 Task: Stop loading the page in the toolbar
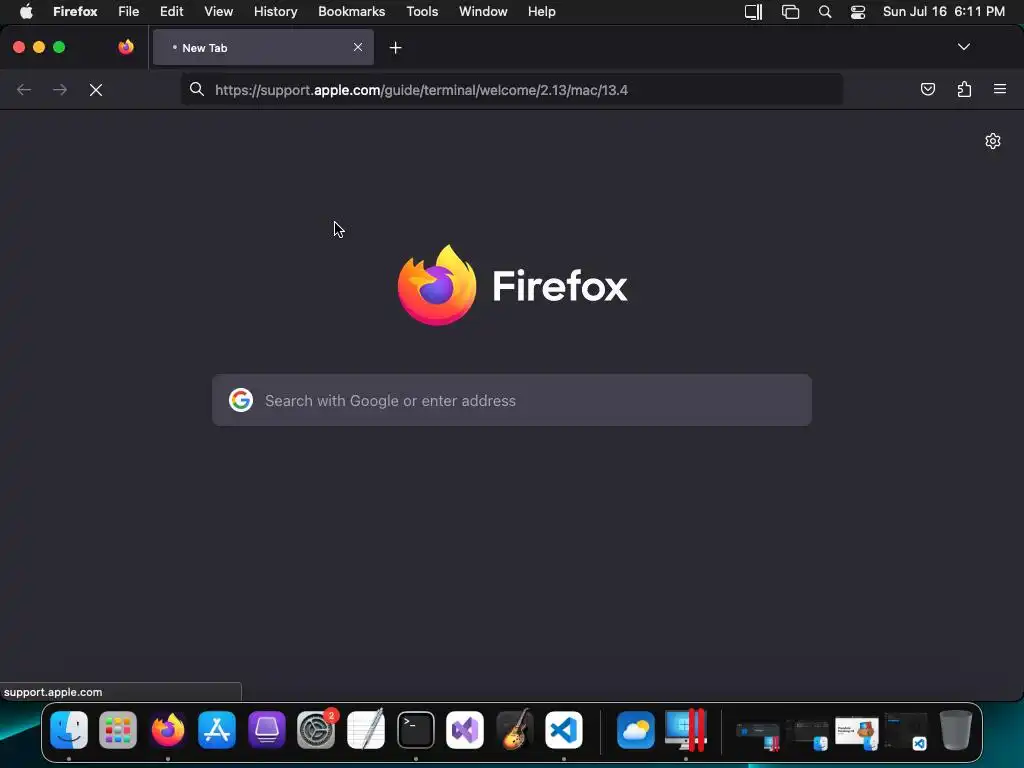tap(96, 90)
